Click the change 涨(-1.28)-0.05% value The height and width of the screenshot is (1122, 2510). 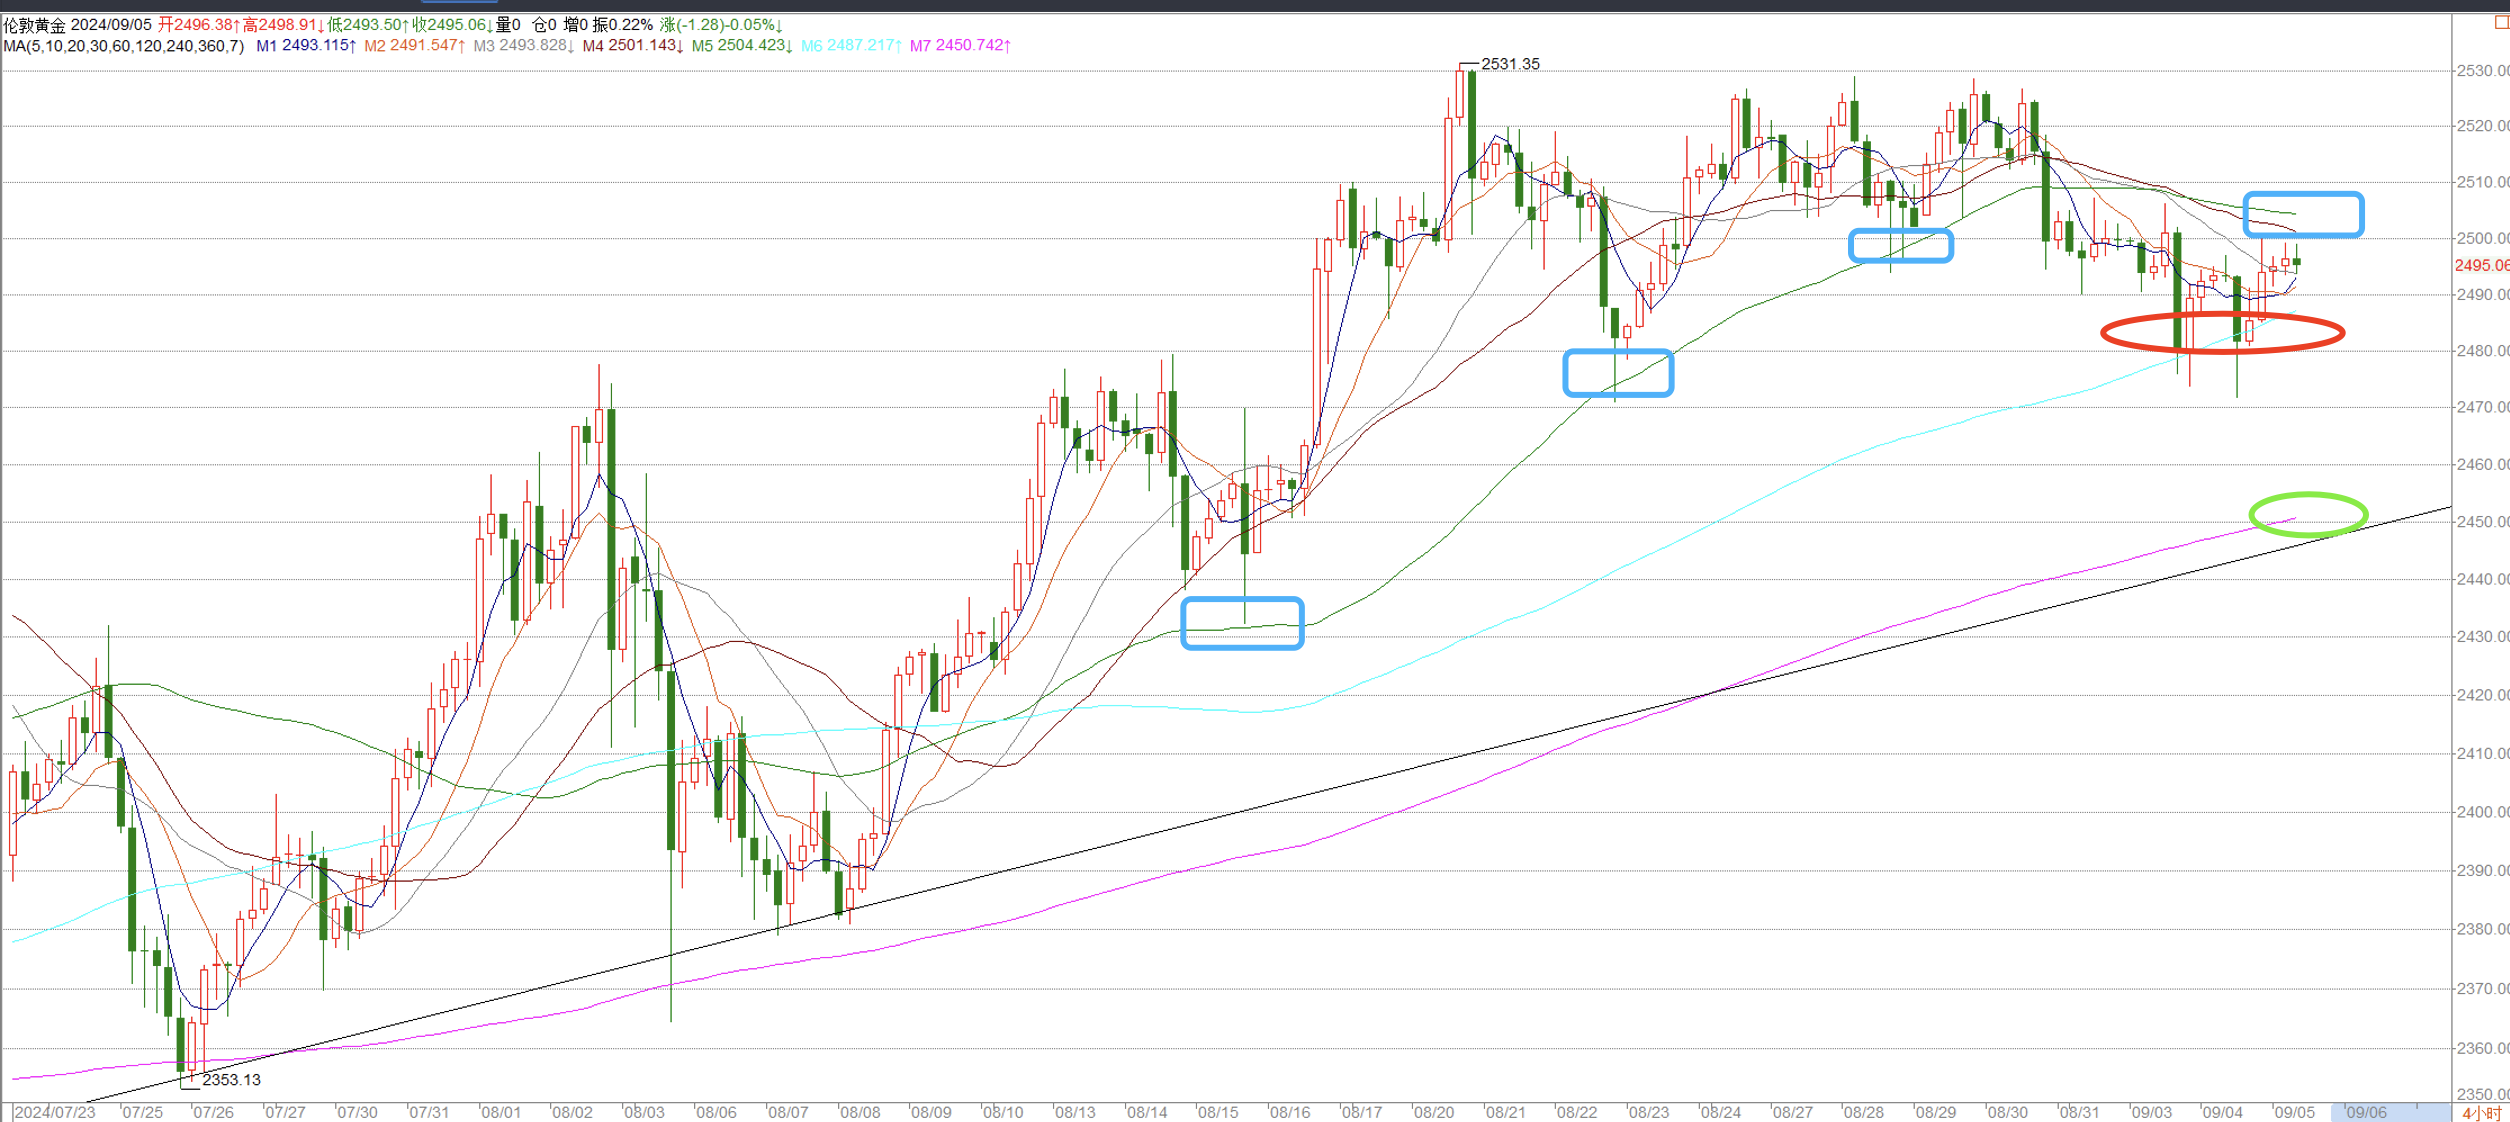[721, 25]
